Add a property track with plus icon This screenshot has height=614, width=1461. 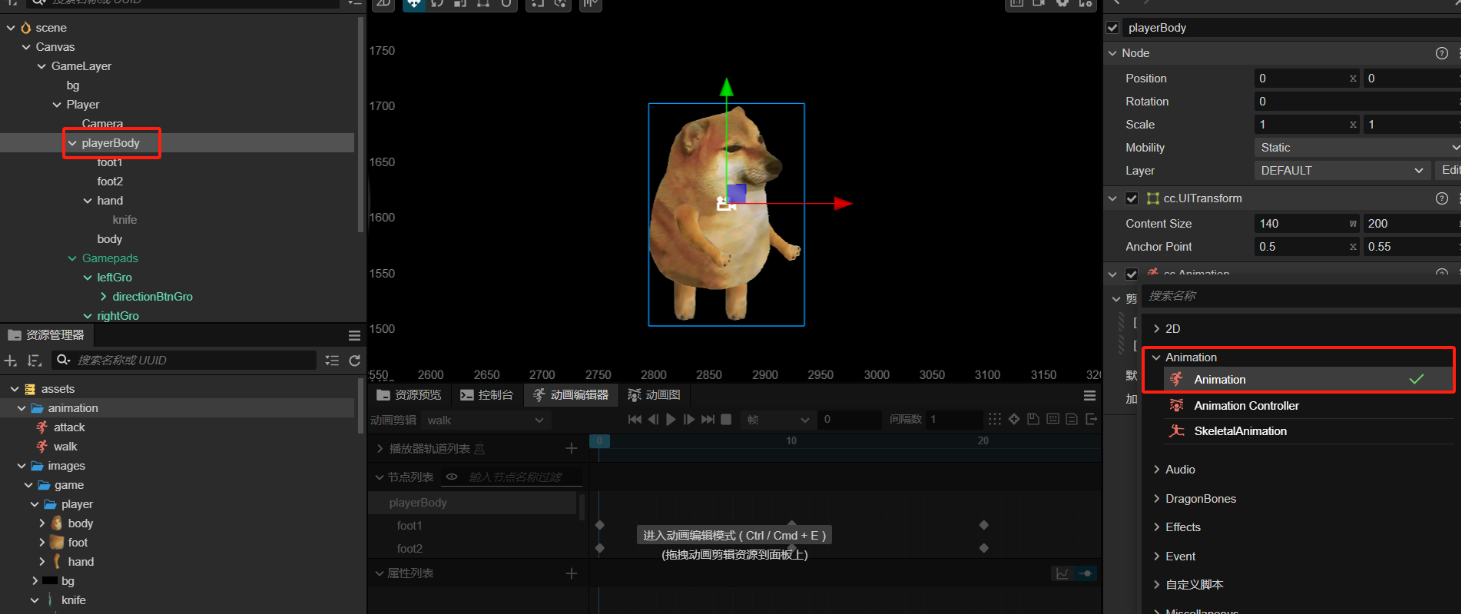click(x=571, y=573)
